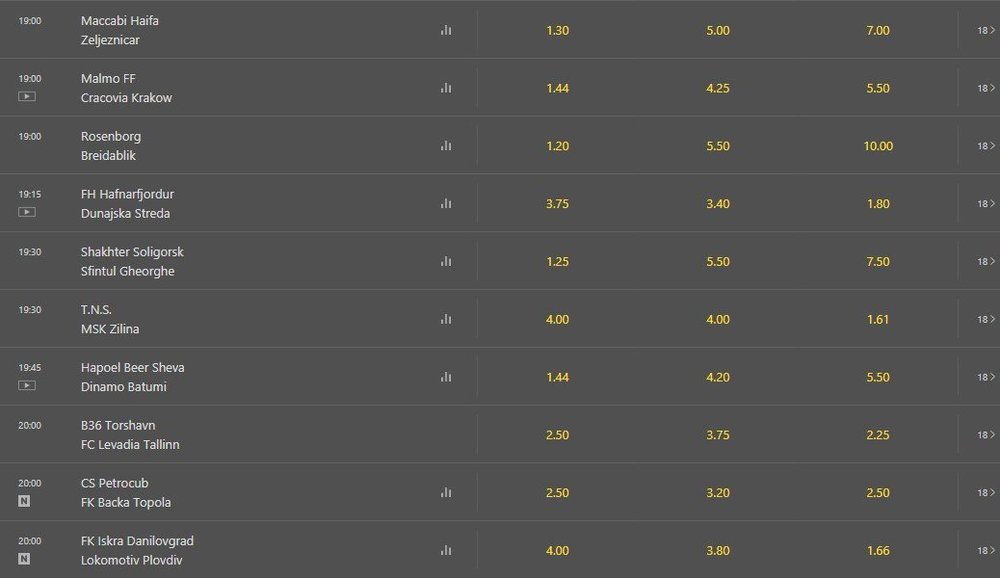Select away odds 1.61 for MSK Zilina
This screenshot has width=1000, height=578.
pos(878,320)
